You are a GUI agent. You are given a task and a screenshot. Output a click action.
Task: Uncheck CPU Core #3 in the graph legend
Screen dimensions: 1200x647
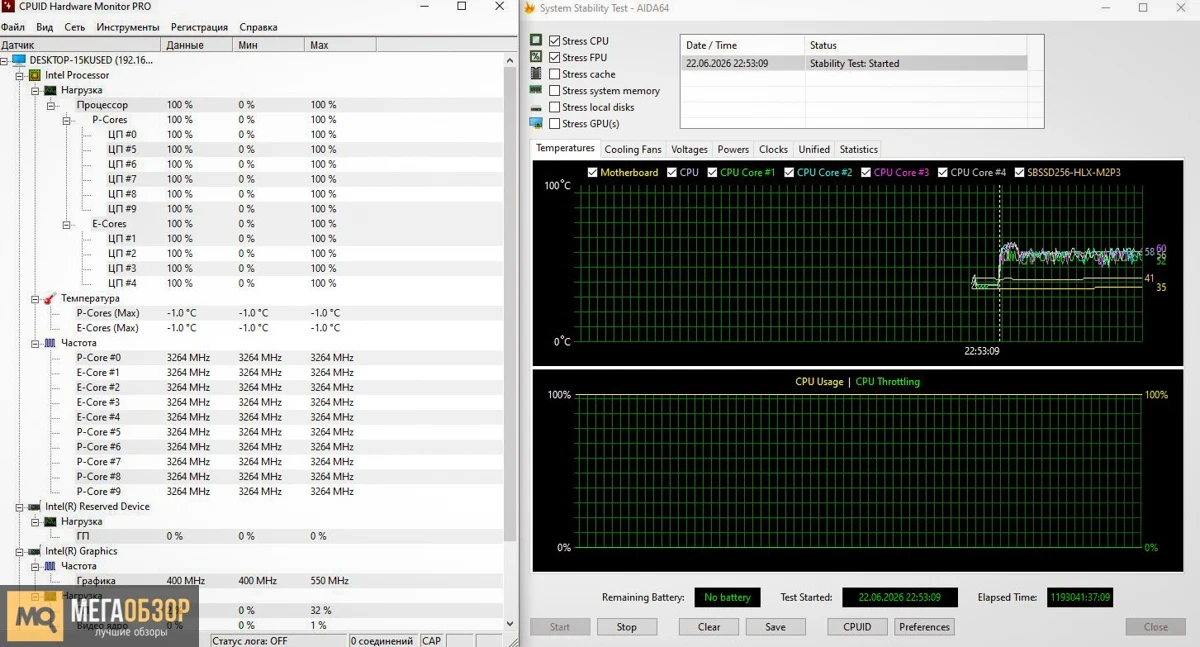pyautogui.click(x=866, y=172)
